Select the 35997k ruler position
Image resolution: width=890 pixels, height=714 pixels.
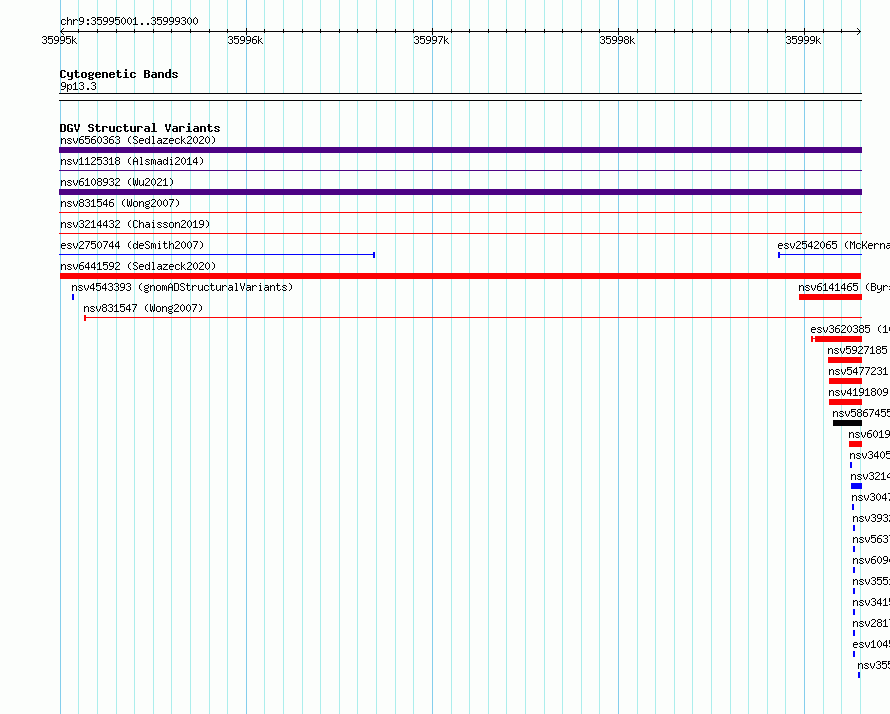pyautogui.click(x=431, y=40)
